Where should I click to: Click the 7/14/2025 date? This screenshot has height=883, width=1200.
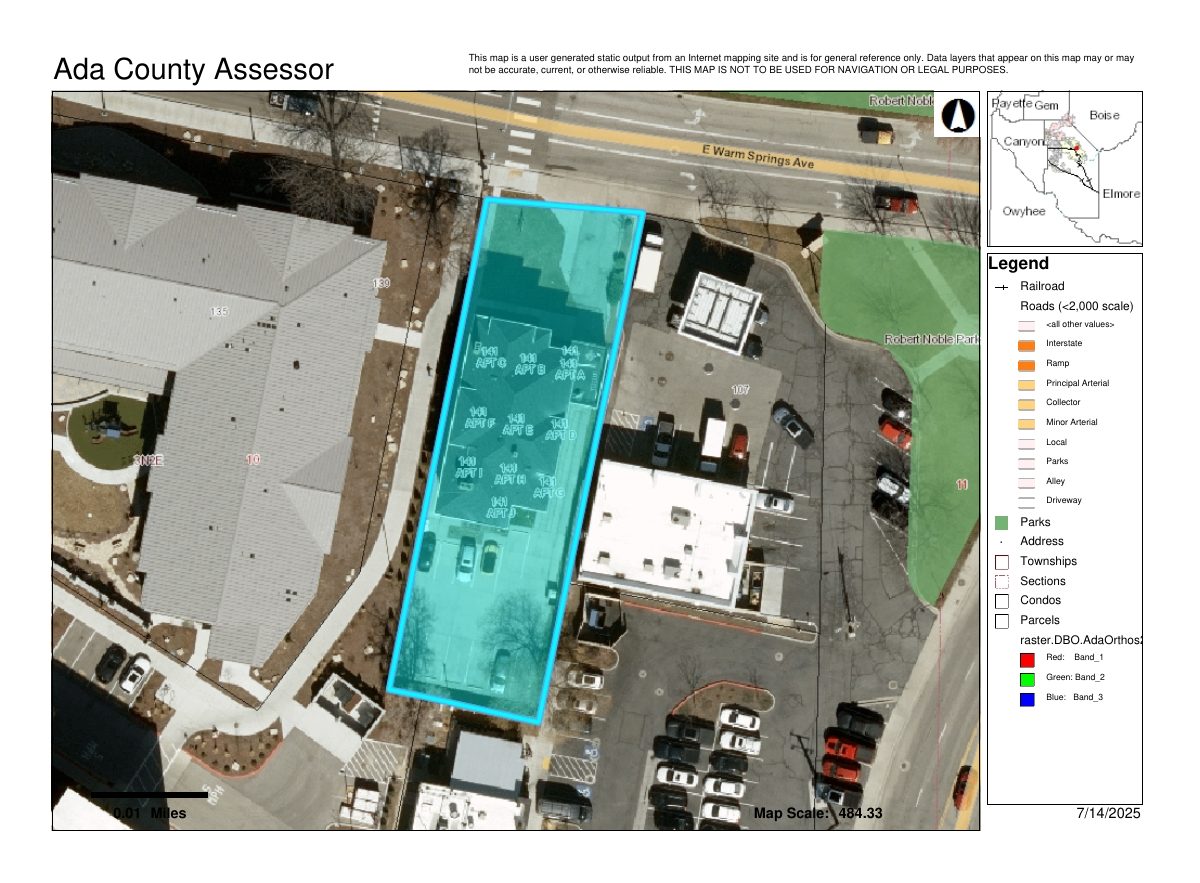point(1109,814)
